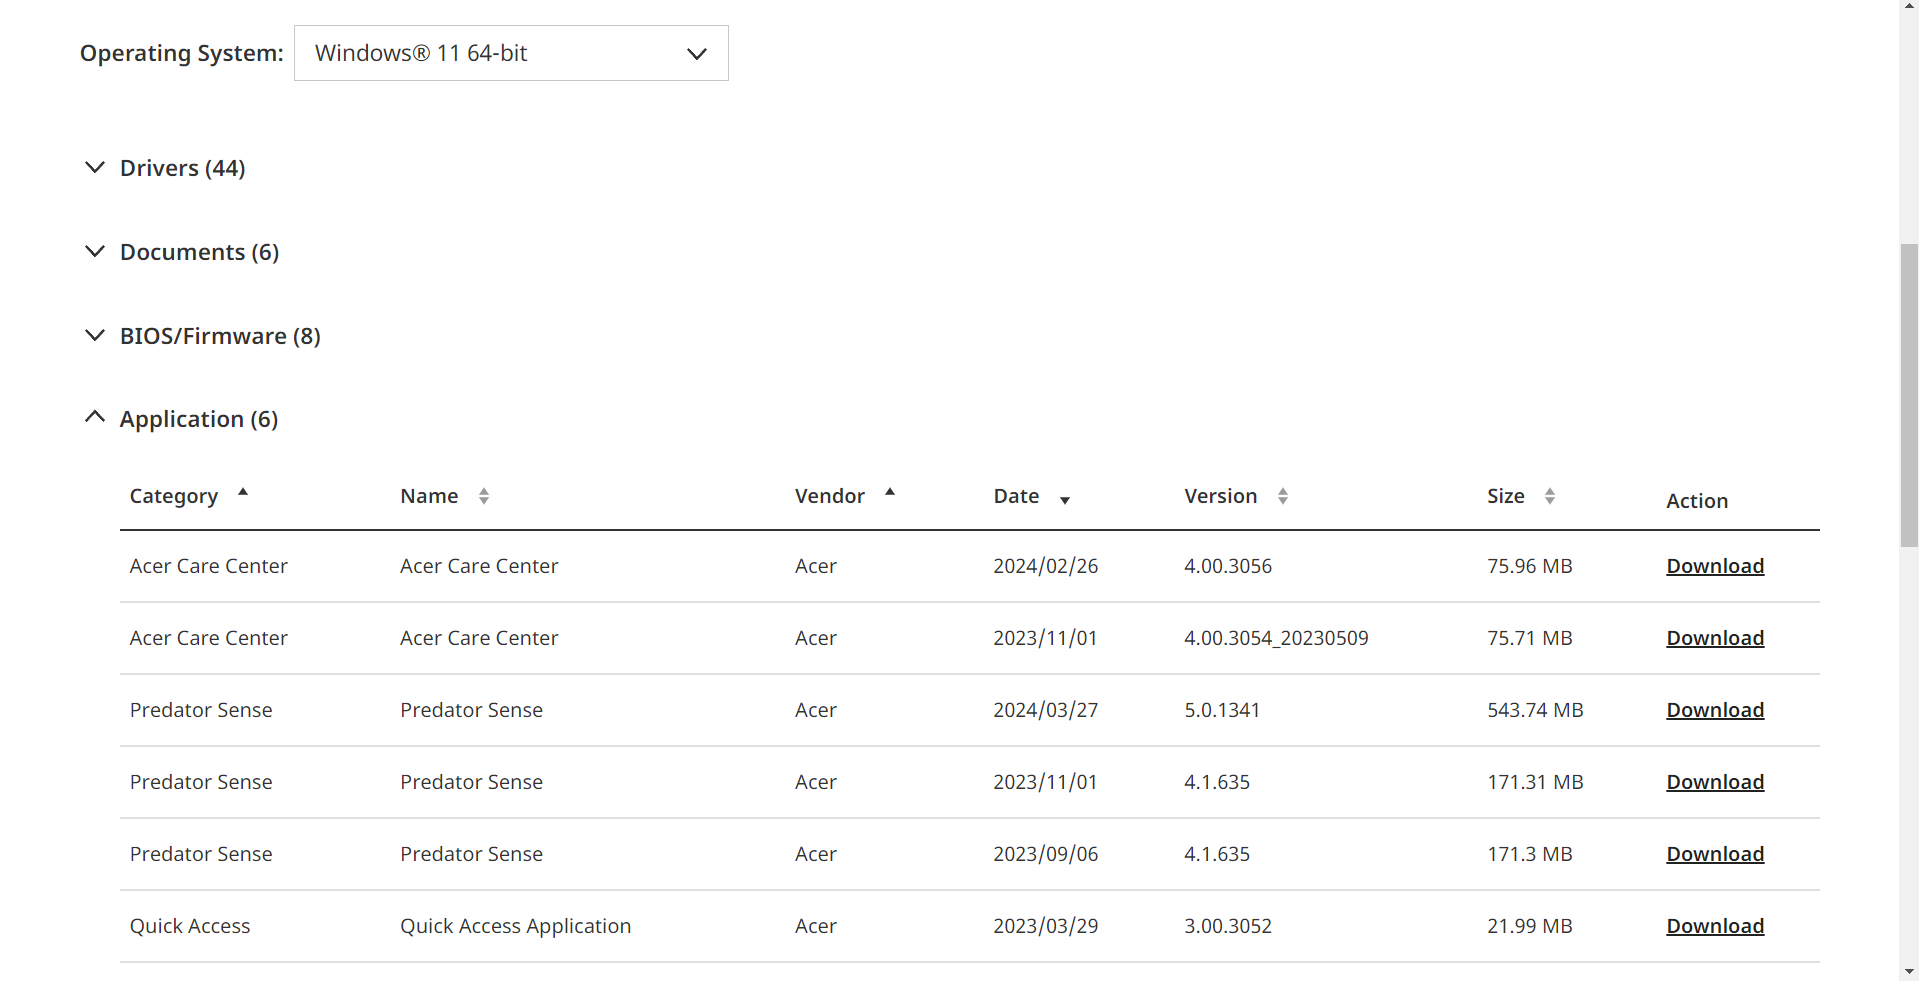Click the vertical page scrollbar thumb
Image resolution: width=1919 pixels, height=981 pixels.
(x=1909, y=395)
